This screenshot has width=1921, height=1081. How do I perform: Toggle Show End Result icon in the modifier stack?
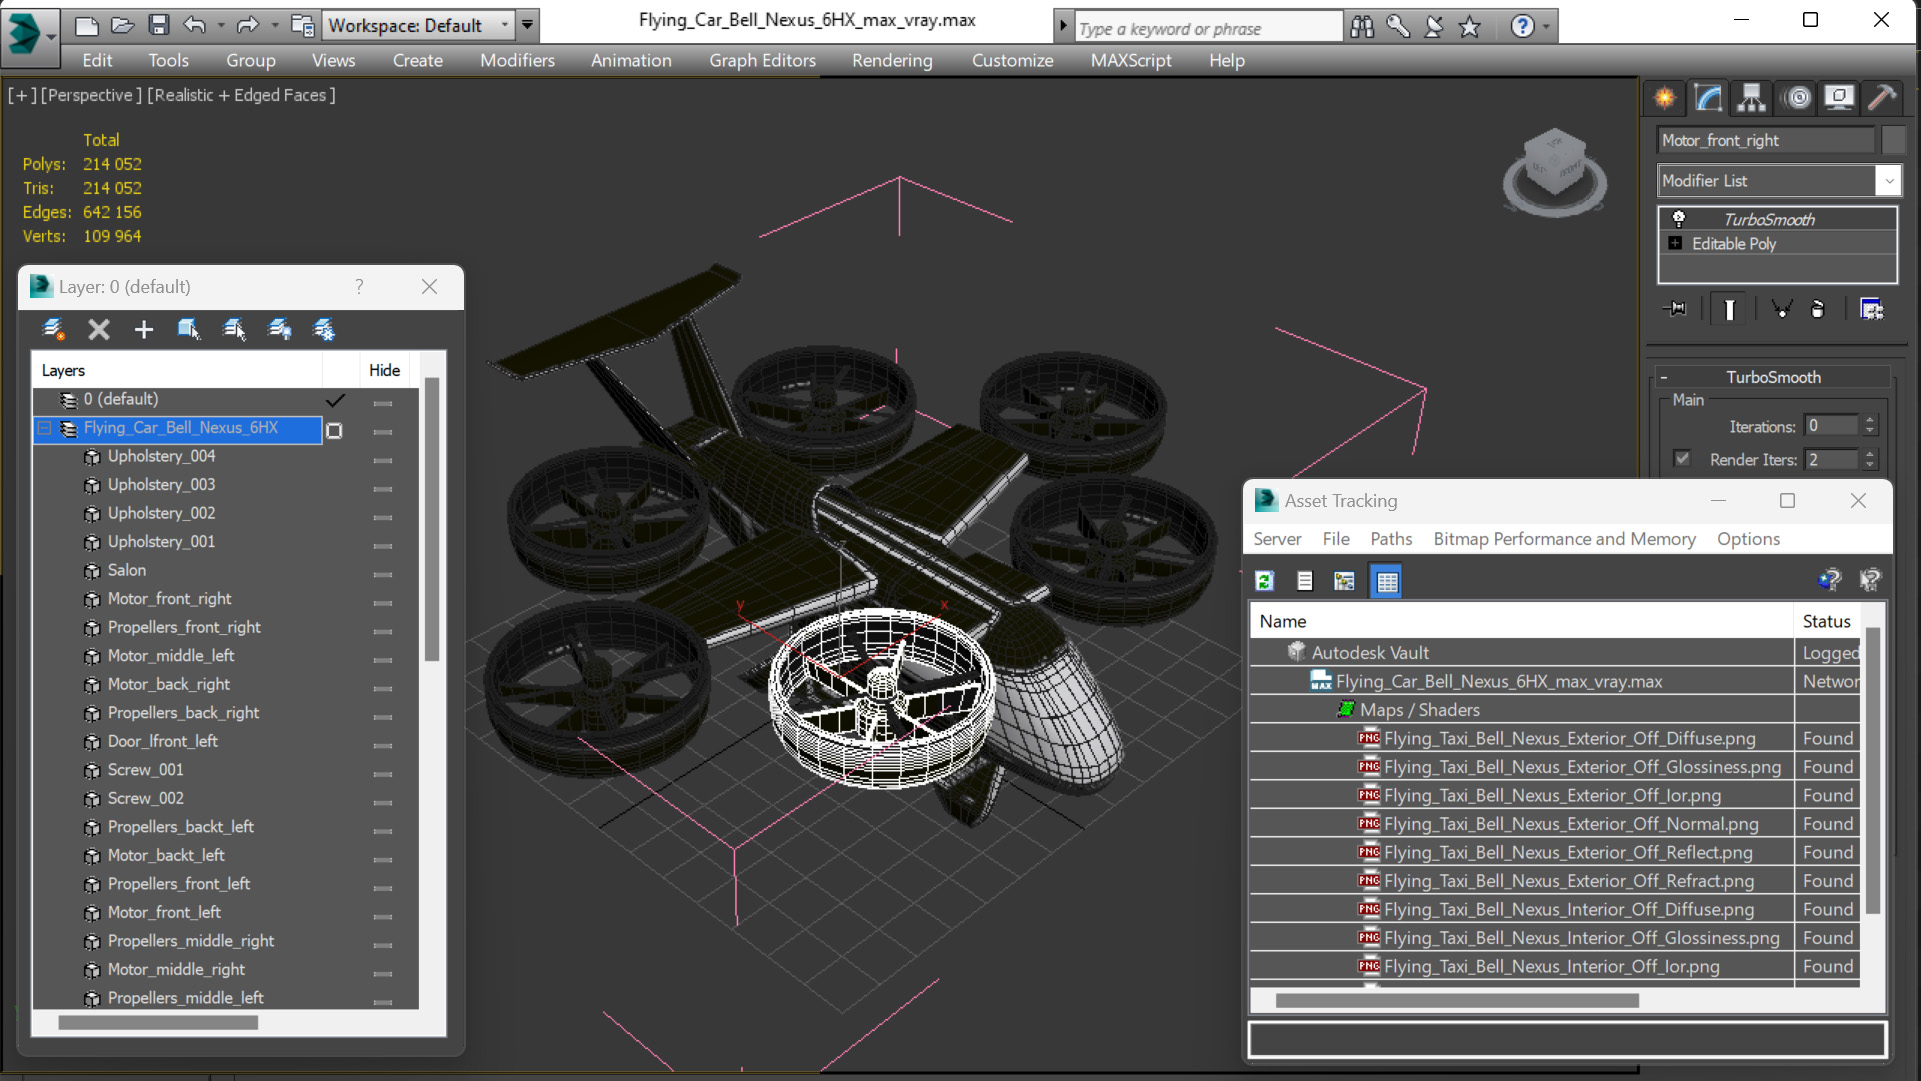(1729, 309)
